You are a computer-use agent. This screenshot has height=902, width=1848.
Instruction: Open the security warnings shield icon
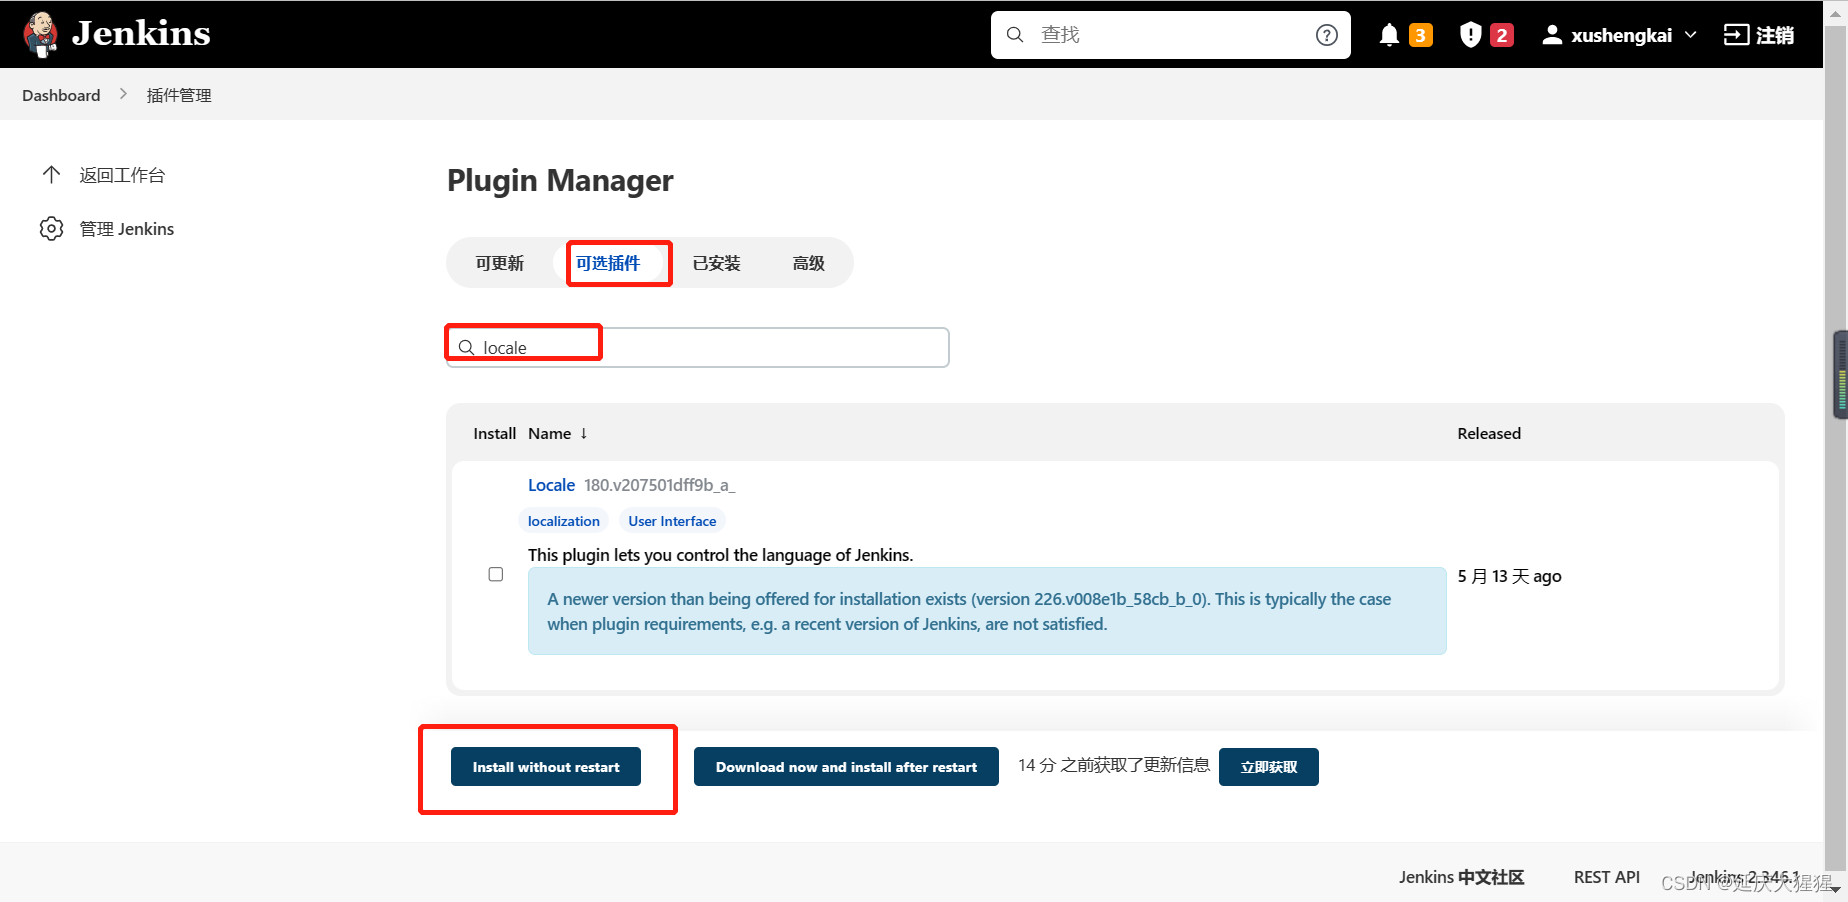(x=1470, y=35)
